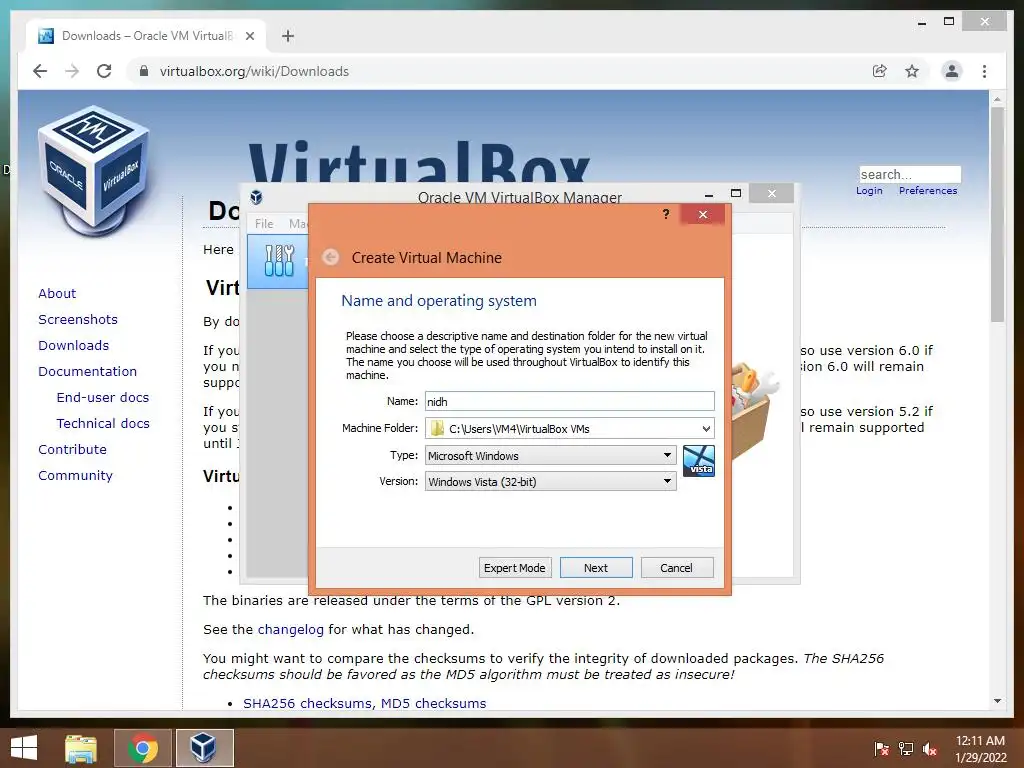Maximize the VirtualBox Manager window
Image resolution: width=1024 pixels, height=768 pixels.
click(736, 193)
